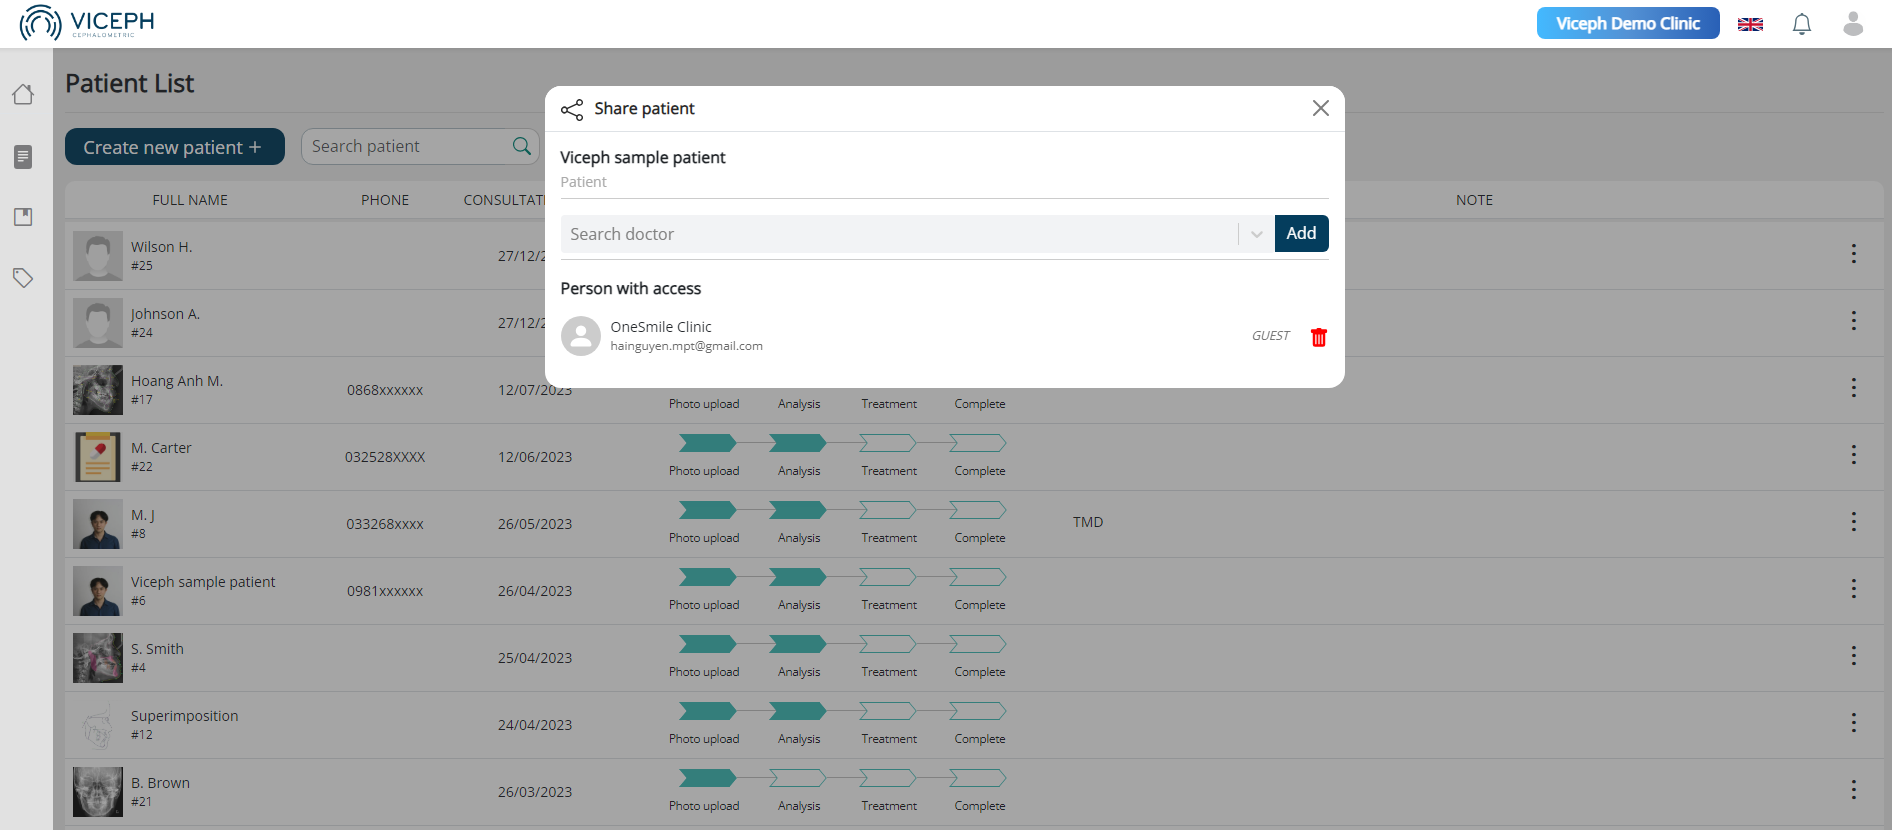Expand the Search doctor dropdown arrow

pyautogui.click(x=1256, y=234)
